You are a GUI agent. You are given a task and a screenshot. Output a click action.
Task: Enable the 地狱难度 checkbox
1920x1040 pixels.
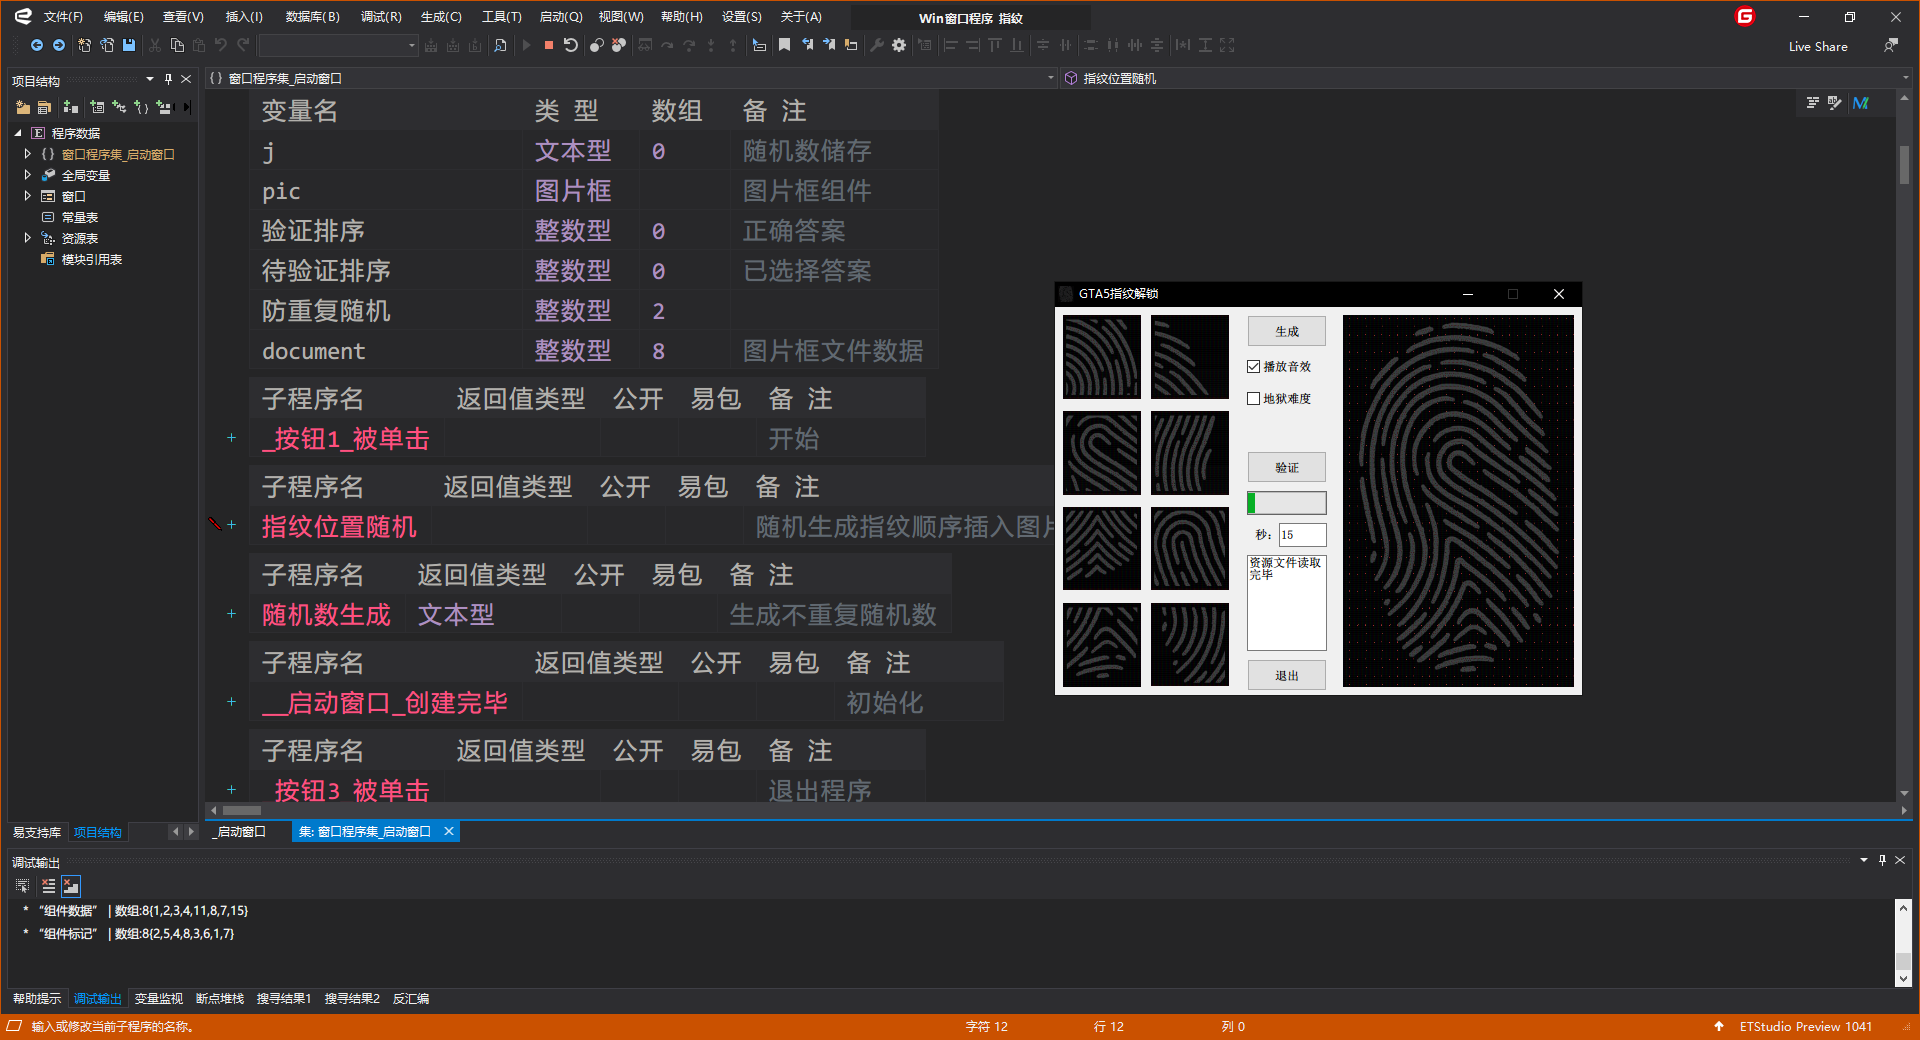click(1254, 399)
